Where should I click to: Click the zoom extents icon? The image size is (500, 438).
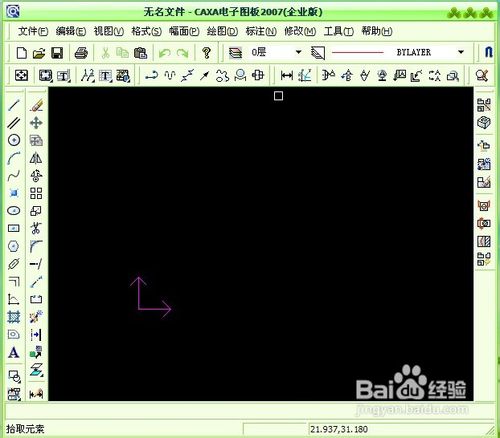pyautogui.click(x=21, y=76)
